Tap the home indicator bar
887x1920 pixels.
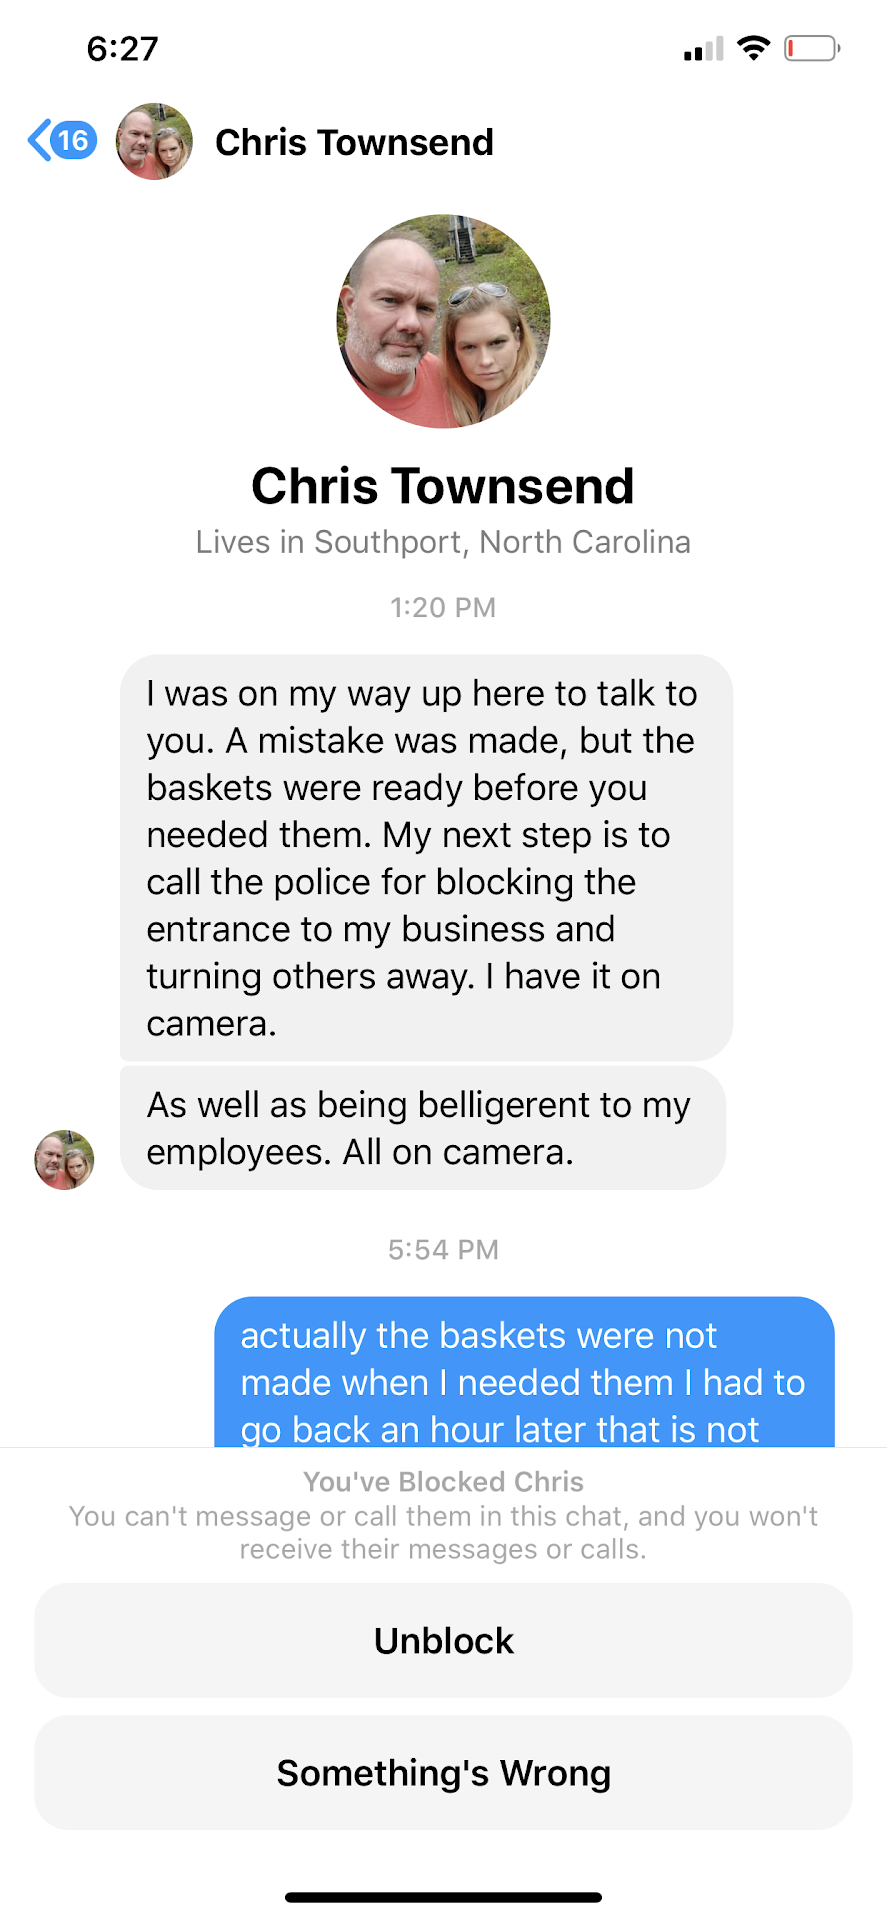click(443, 1897)
